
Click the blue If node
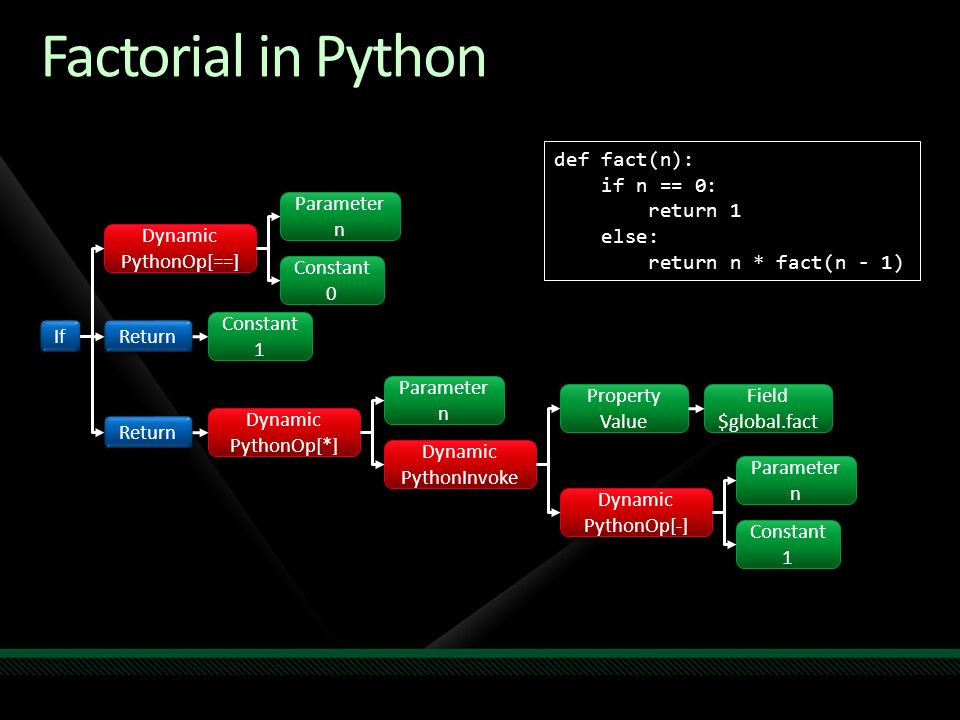pyautogui.click(x=60, y=336)
